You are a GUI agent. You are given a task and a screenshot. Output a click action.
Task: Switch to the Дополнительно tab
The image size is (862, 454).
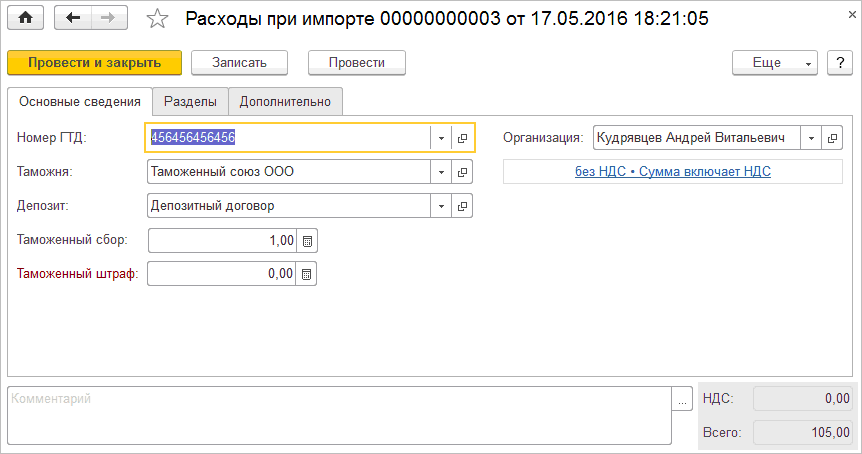pyautogui.click(x=285, y=101)
